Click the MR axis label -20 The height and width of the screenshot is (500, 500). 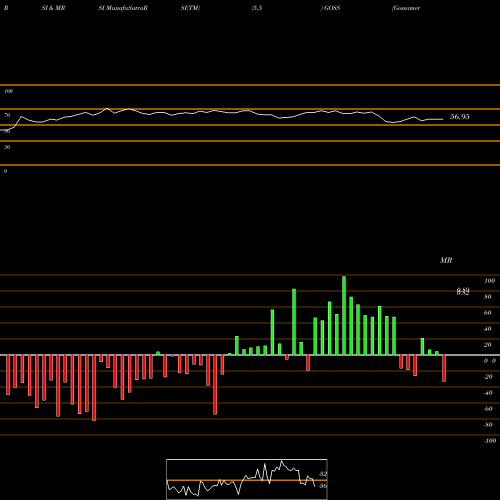[x=488, y=377]
